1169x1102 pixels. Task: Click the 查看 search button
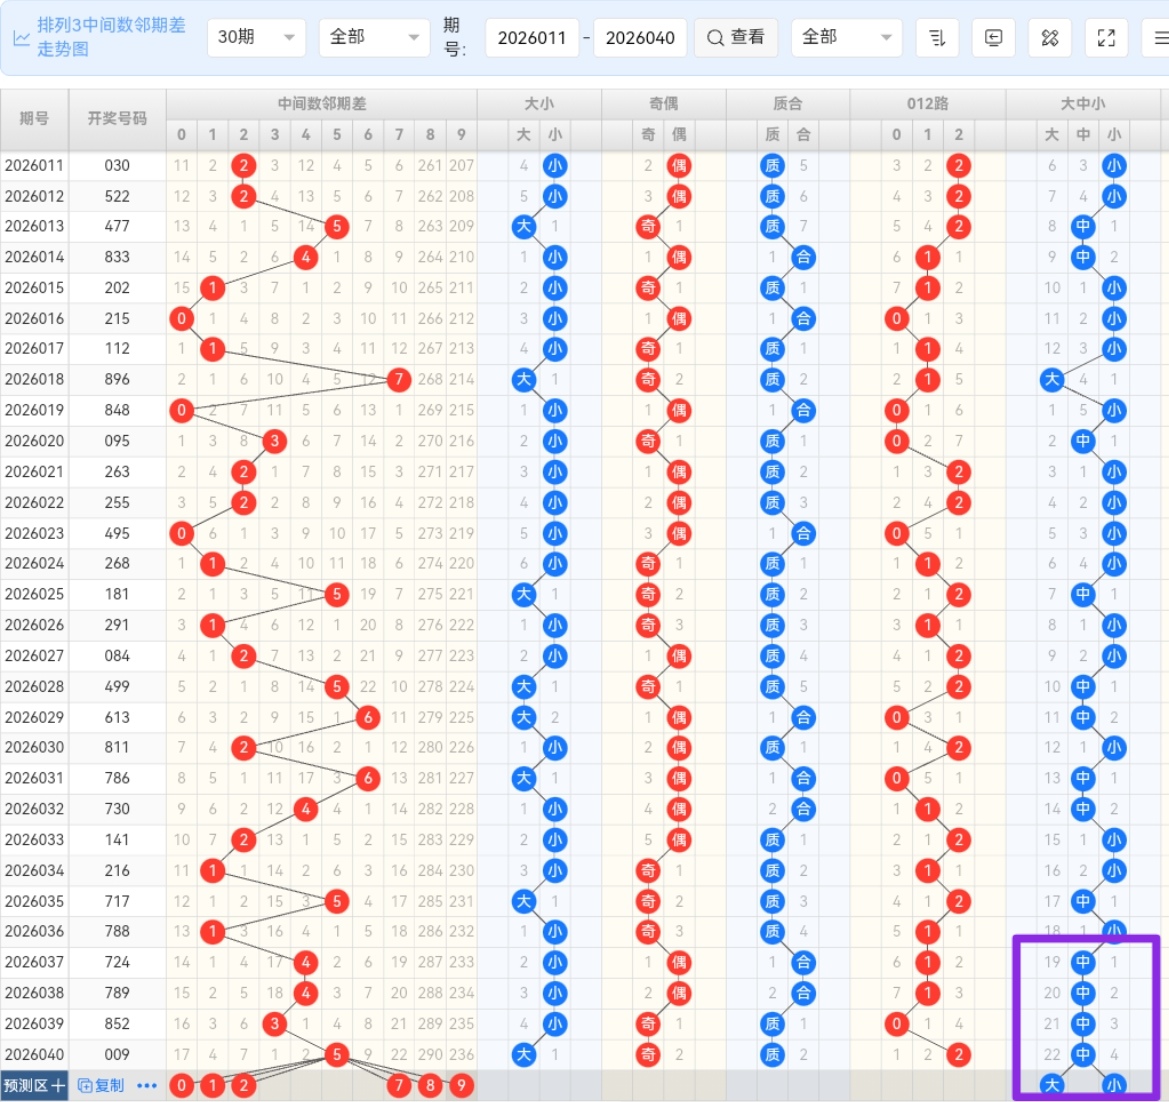(735, 38)
